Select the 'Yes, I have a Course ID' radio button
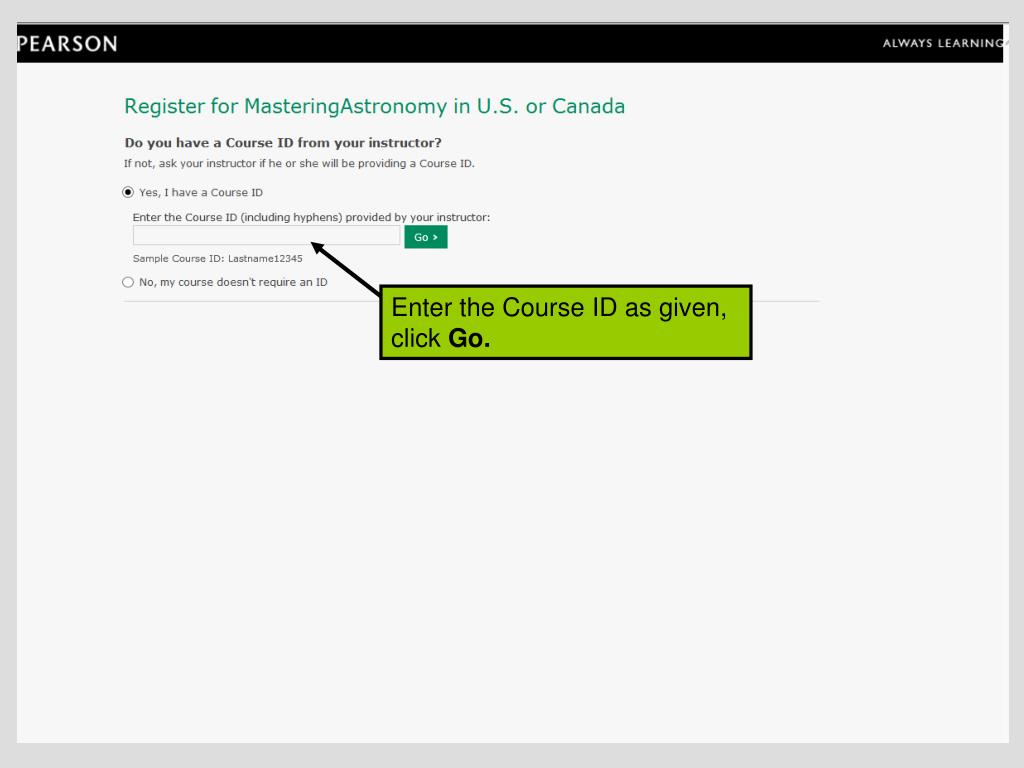Viewport: 1024px width, 768px height. tap(128, 192)
